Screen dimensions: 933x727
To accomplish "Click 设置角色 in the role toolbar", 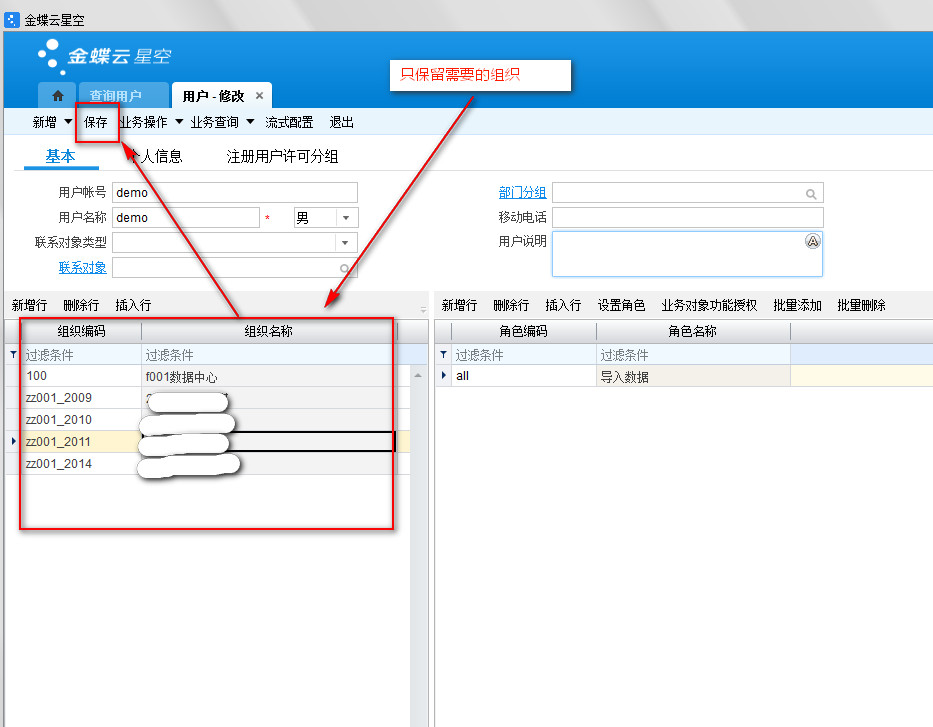I will pos(620,305).
